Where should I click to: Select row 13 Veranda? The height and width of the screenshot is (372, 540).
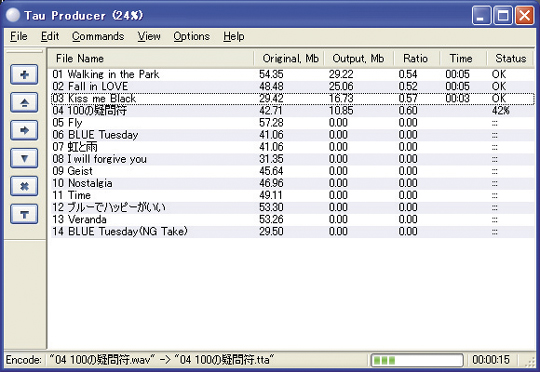tap(293, 219)
